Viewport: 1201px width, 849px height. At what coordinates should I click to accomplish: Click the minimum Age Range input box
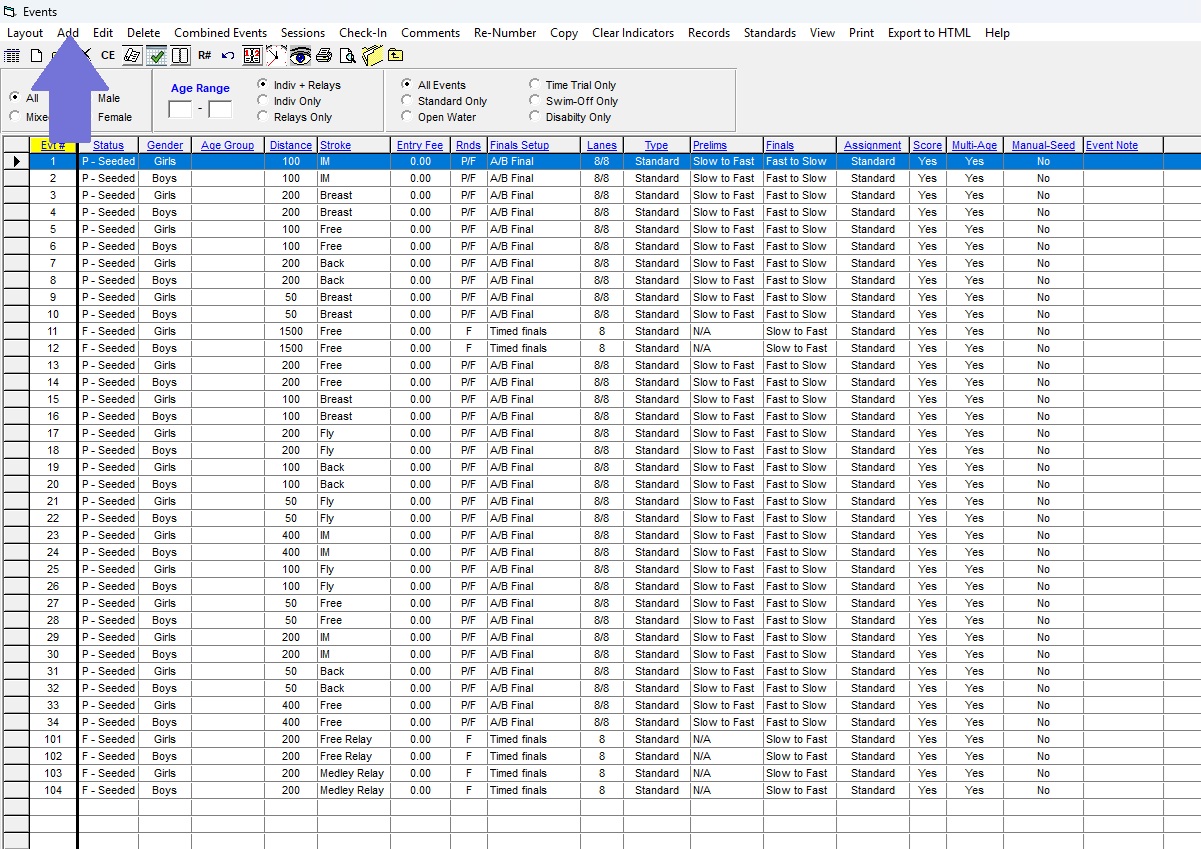[180, 109]
